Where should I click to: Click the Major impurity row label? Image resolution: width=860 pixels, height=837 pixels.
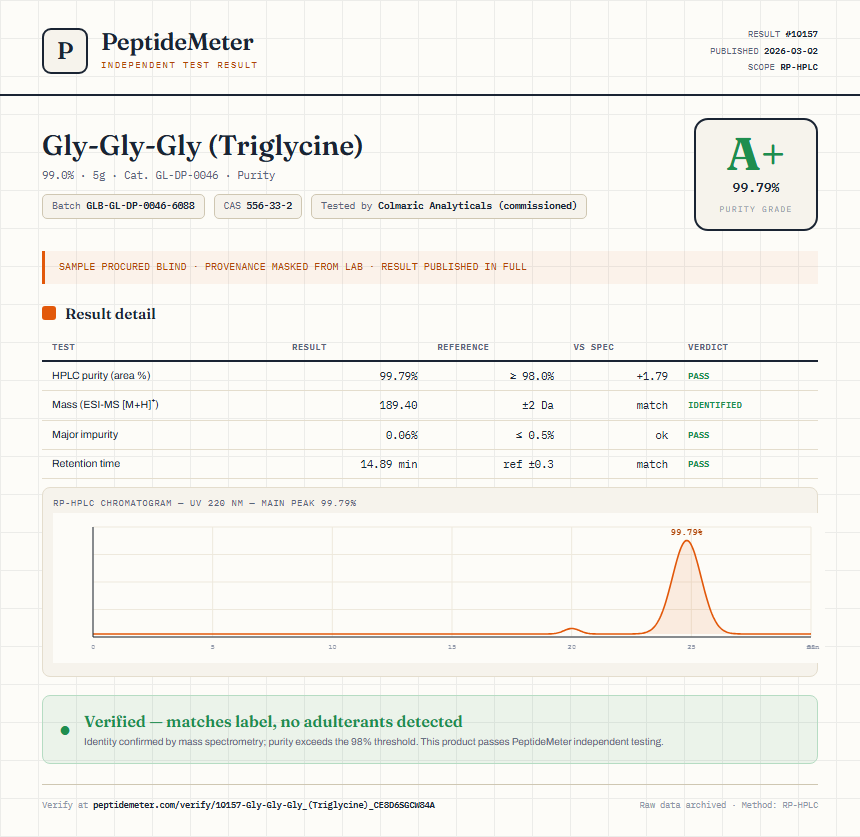coord(85,434)
